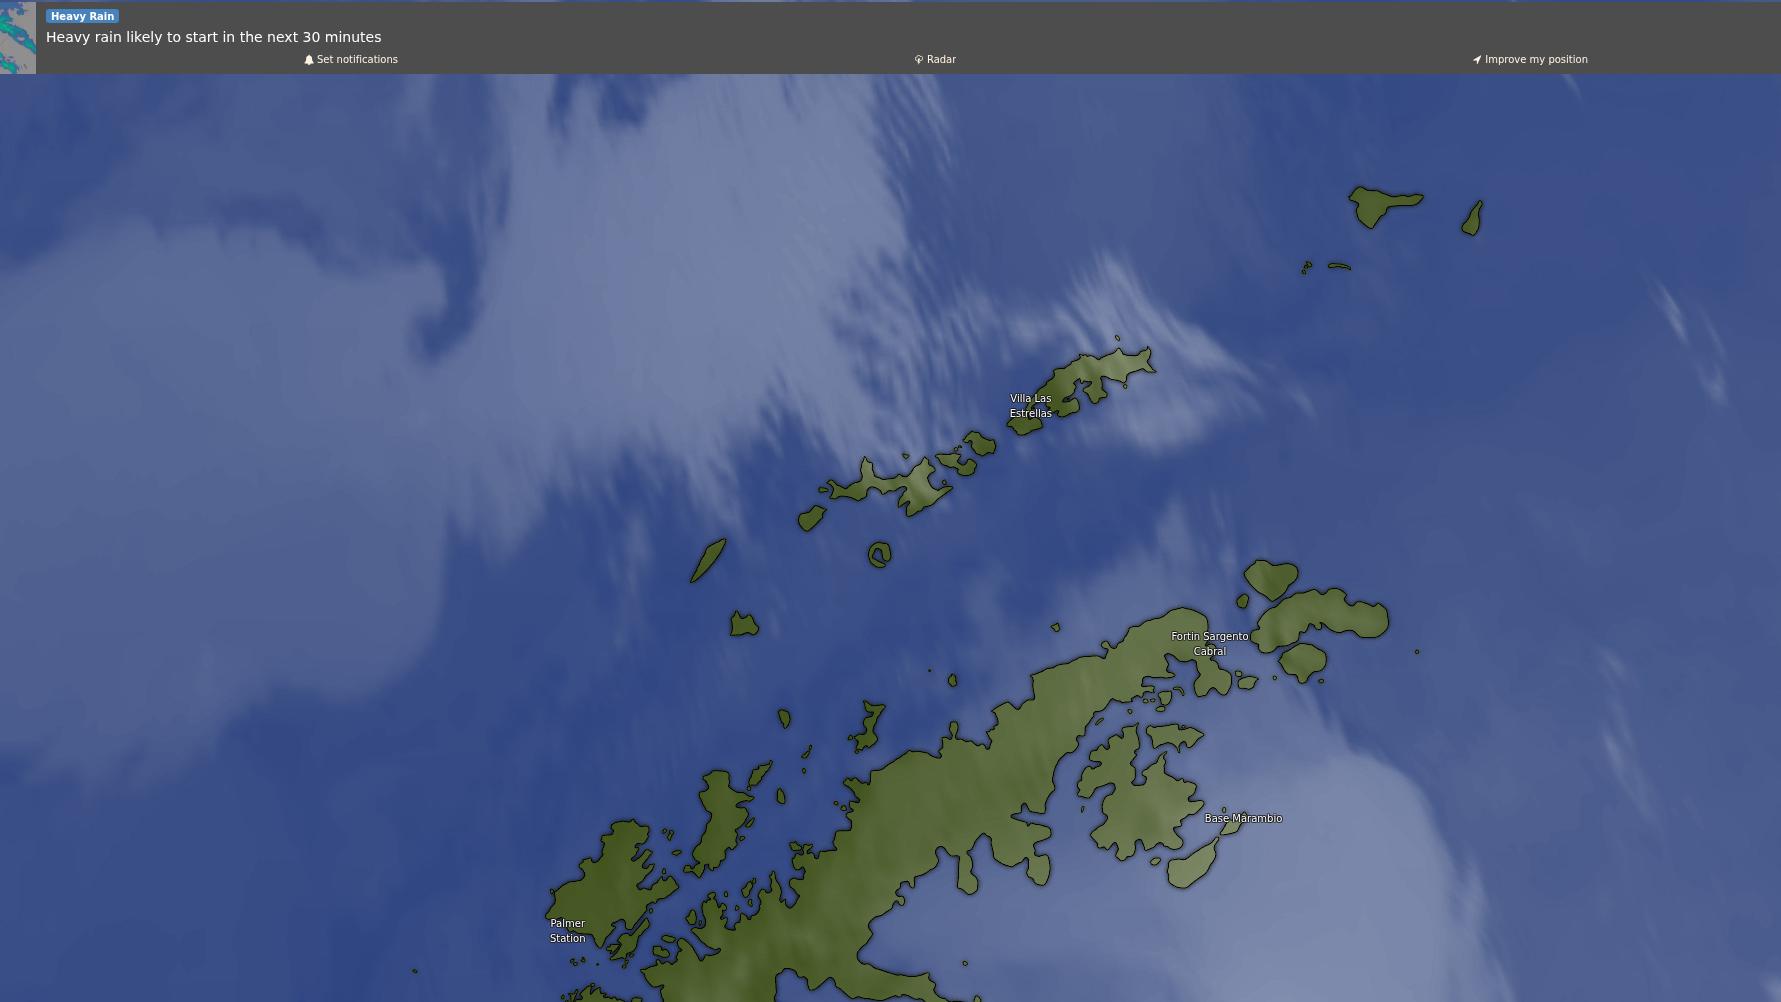This screenshot has height=1002, width=1781.
Task: Click the bell icon beside Set notifications
Action: click(x=309, y=60)
